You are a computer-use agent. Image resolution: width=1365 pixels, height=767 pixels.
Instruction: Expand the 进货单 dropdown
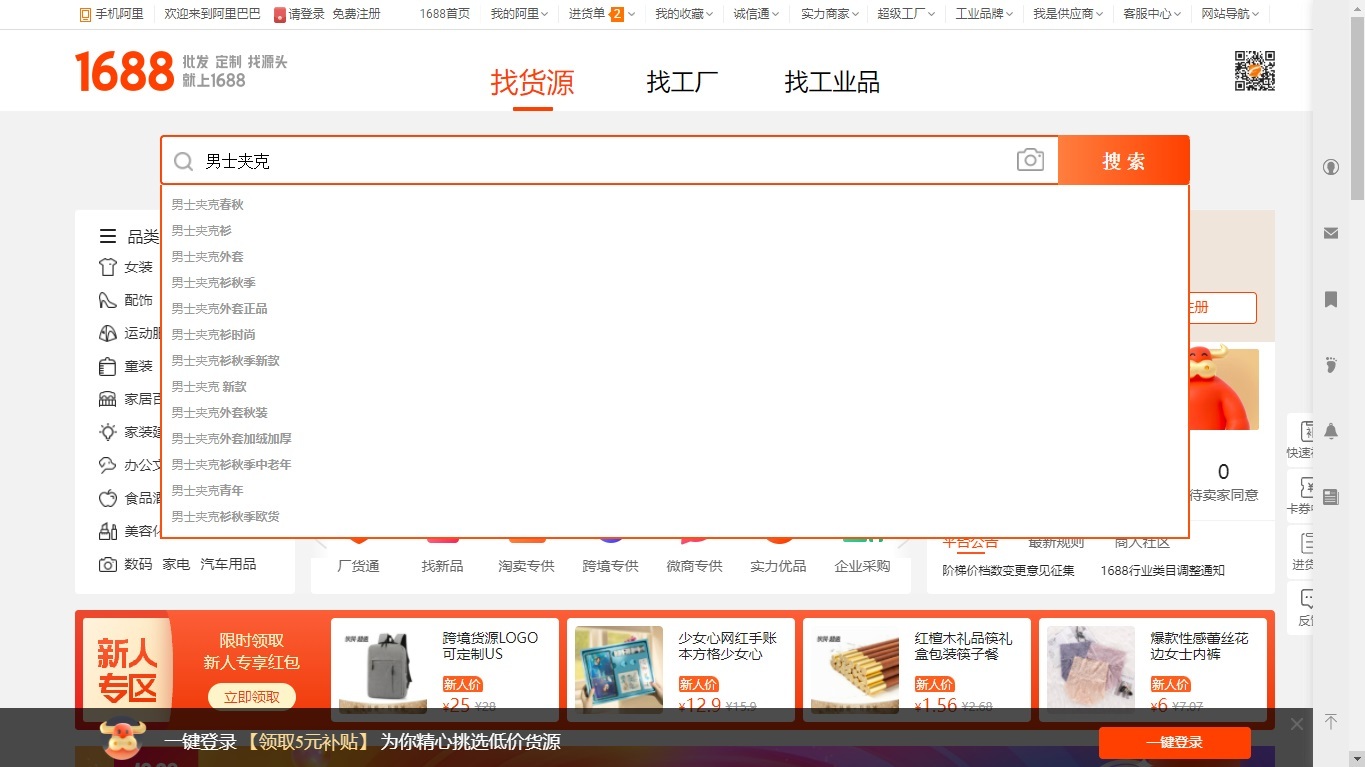coord(602,14)
